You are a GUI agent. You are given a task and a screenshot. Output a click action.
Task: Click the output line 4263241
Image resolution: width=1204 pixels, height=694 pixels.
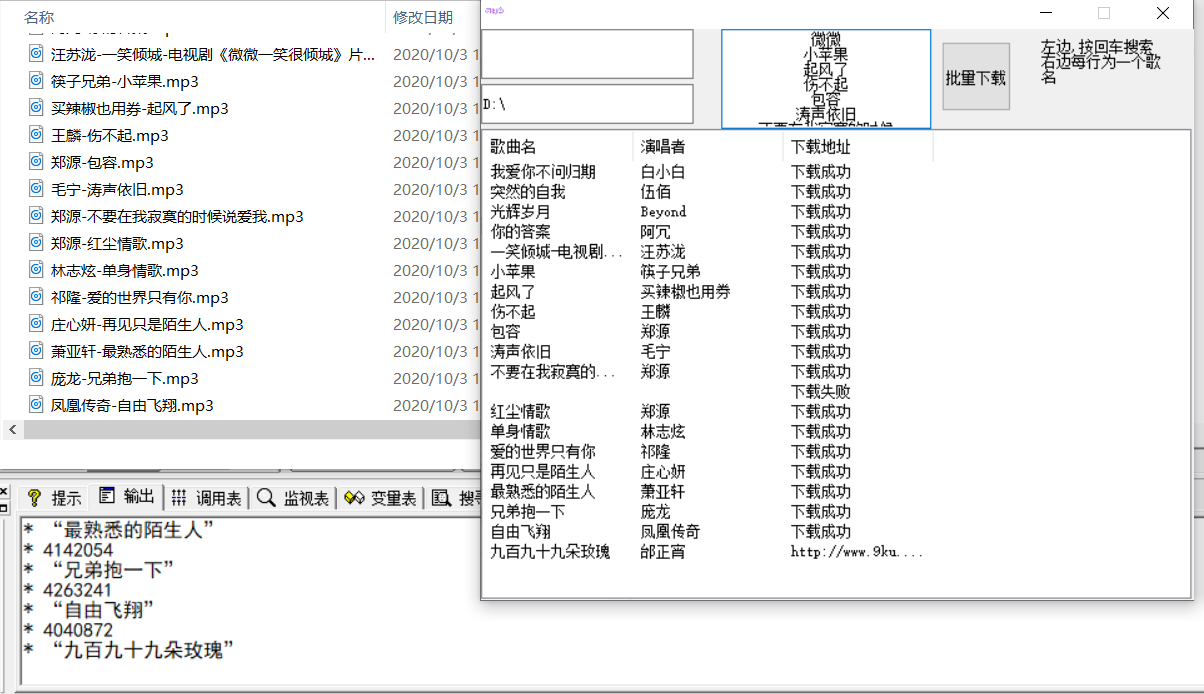tap(78, 590)
